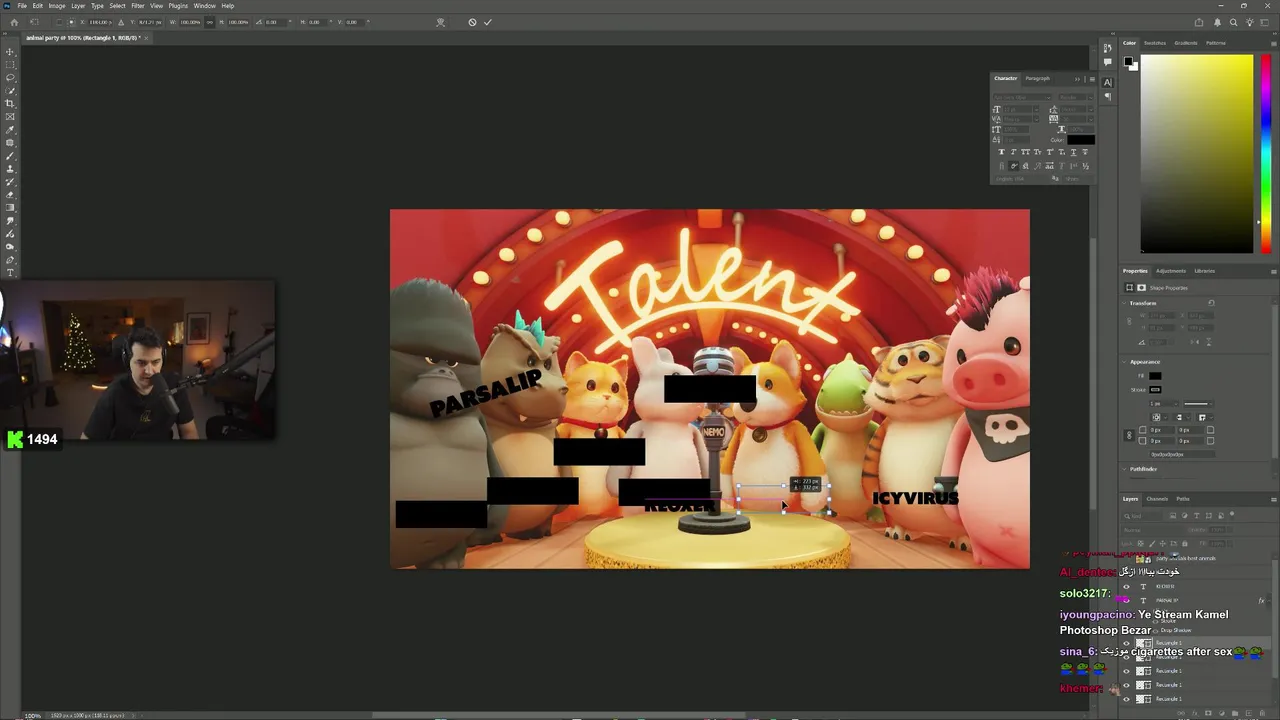The height and width of the screenshot is (720, 1280).
Task: Switch to the Gradients tab
Action: point(1186,43)
